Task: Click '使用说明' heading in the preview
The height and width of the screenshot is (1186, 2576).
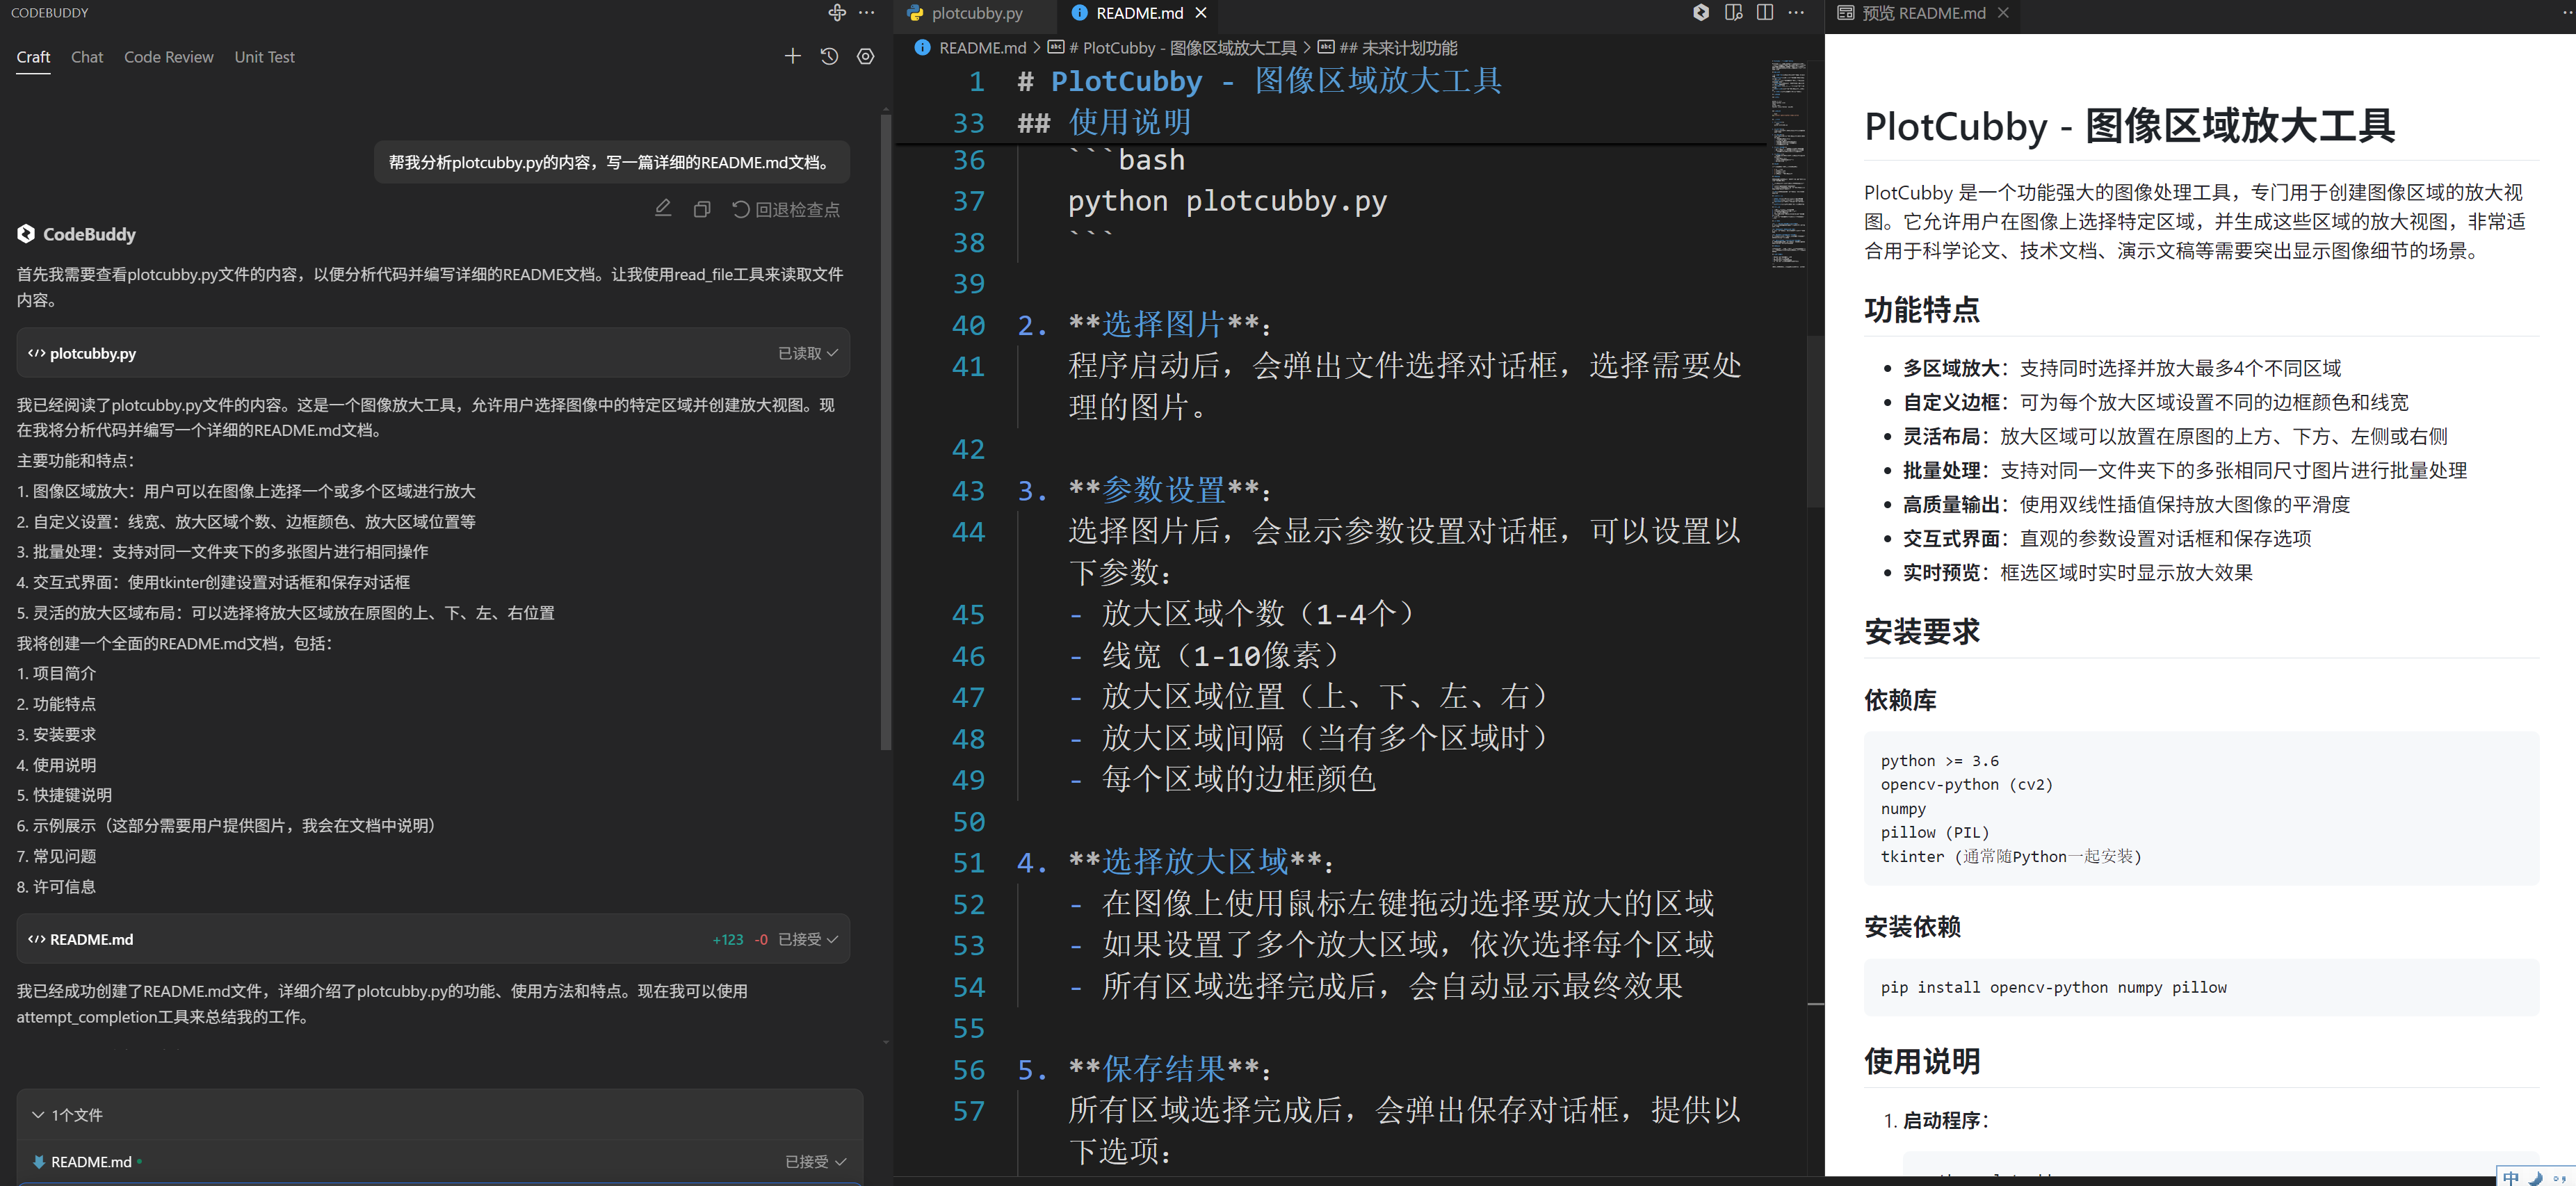Action: [x=1921, y=1061]
